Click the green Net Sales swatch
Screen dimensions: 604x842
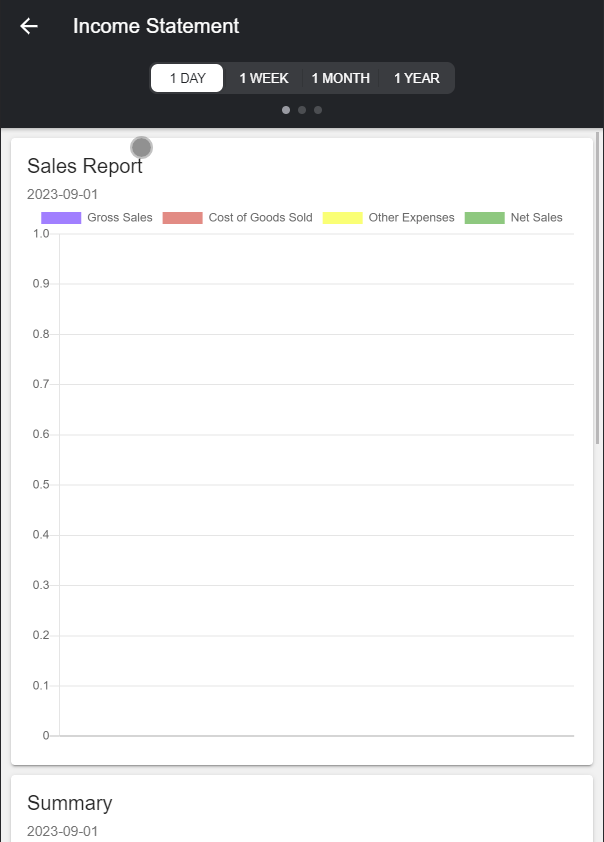(x=484, y=218)
